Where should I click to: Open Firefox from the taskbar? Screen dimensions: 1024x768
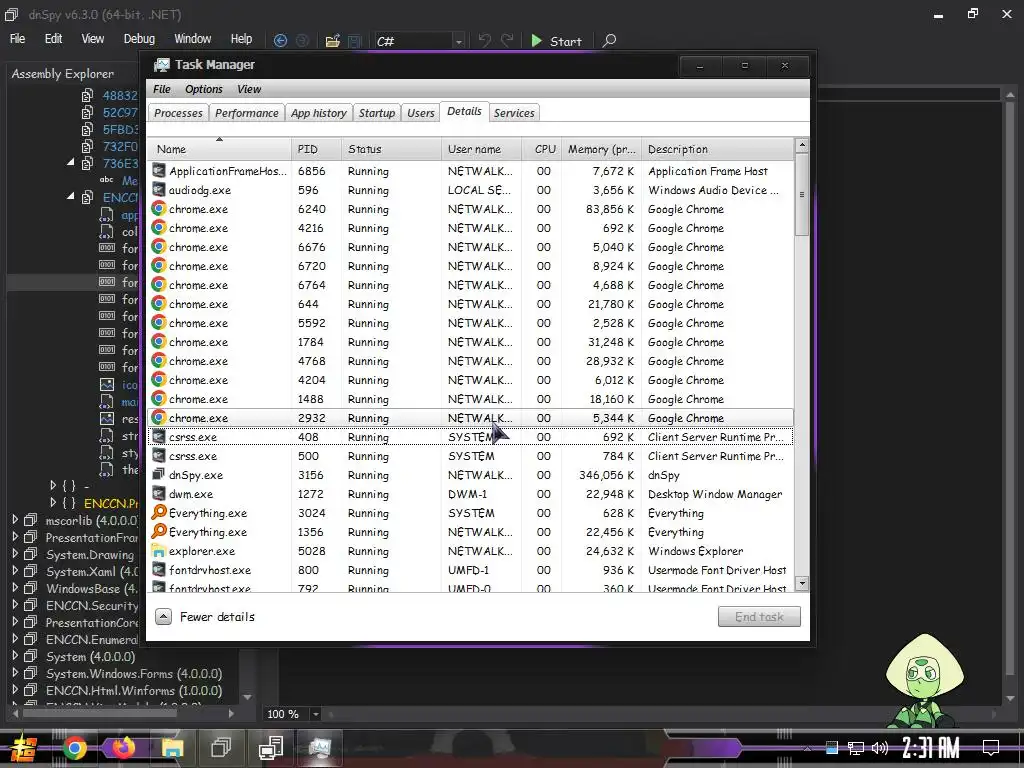(x=123, y=748)
